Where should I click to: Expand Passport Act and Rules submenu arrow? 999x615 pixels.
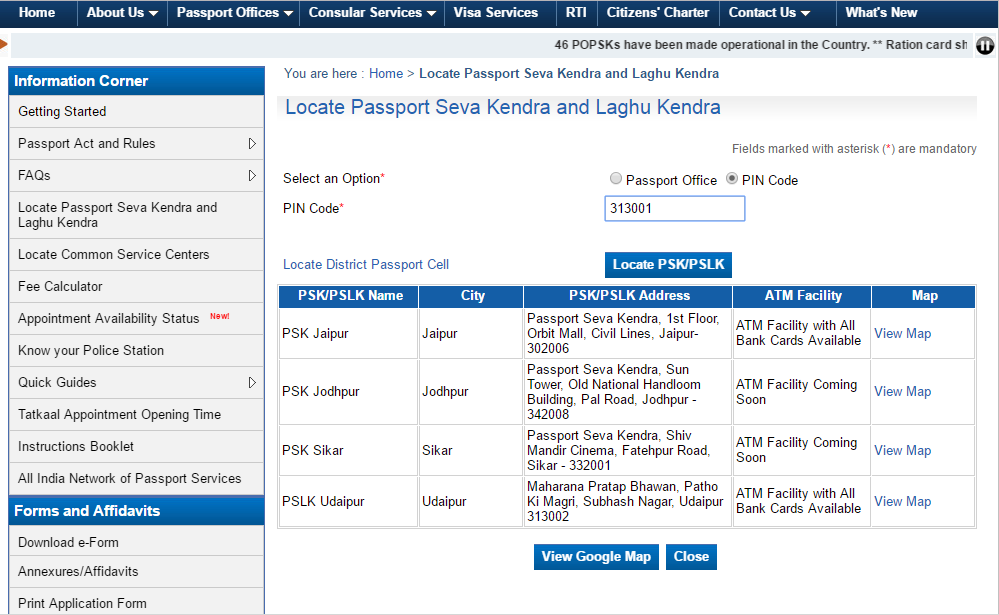(x=252, y=143)
